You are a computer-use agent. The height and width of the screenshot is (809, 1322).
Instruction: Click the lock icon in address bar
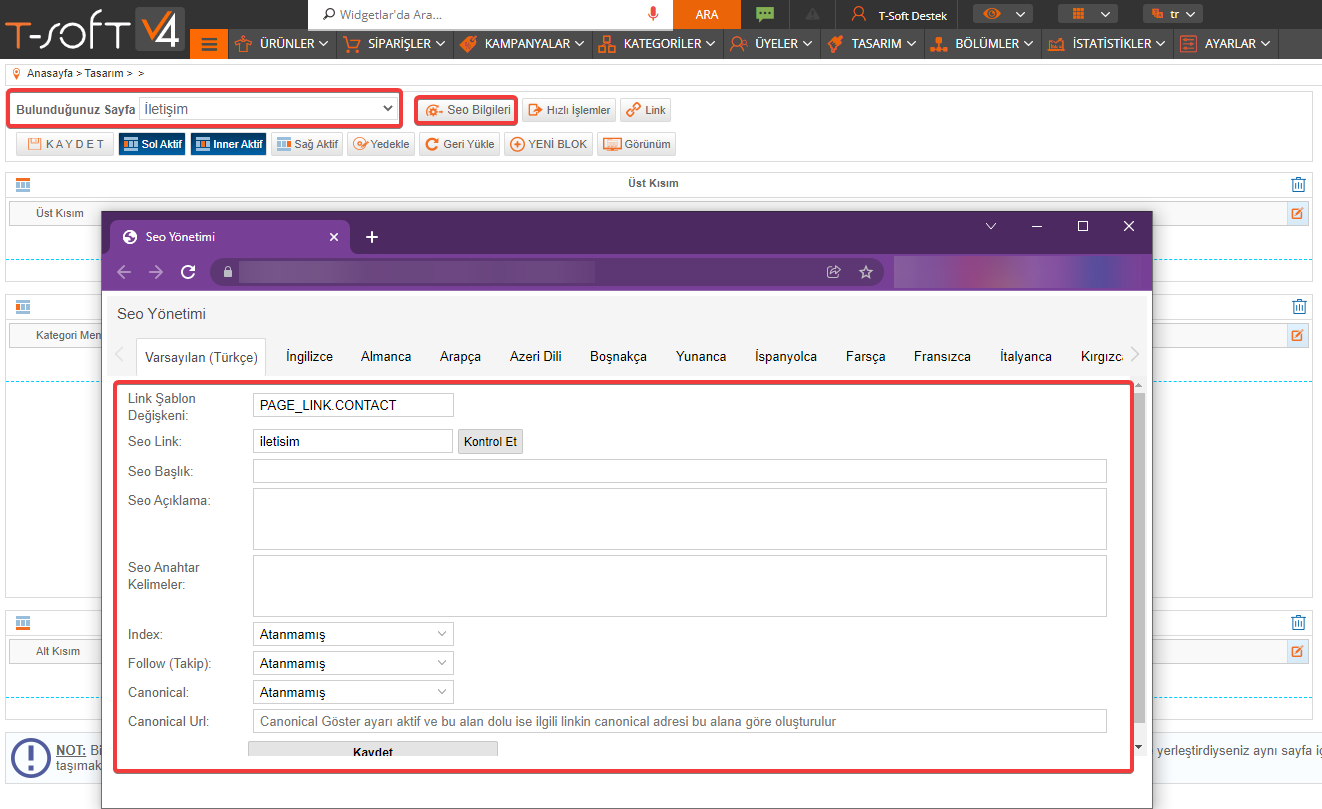pos(228,272)
